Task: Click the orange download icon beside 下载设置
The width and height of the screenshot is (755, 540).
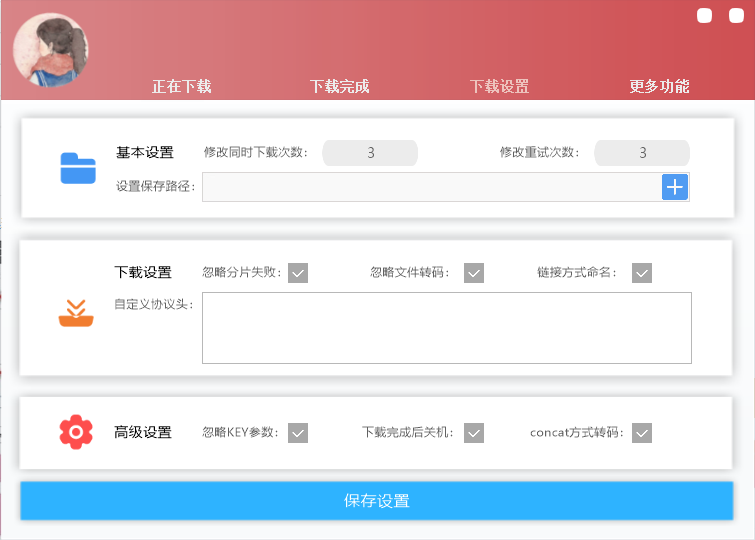Action: point(76,313)
